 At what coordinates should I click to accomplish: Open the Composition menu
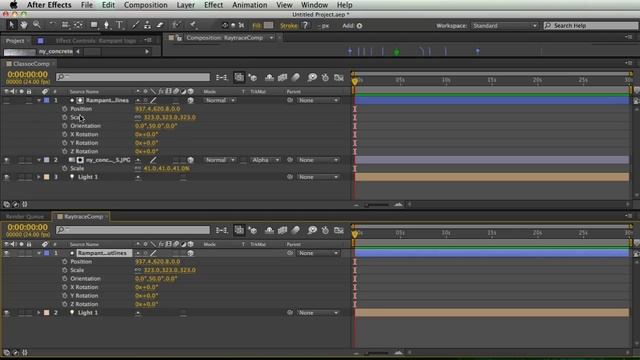pos(145,5)
